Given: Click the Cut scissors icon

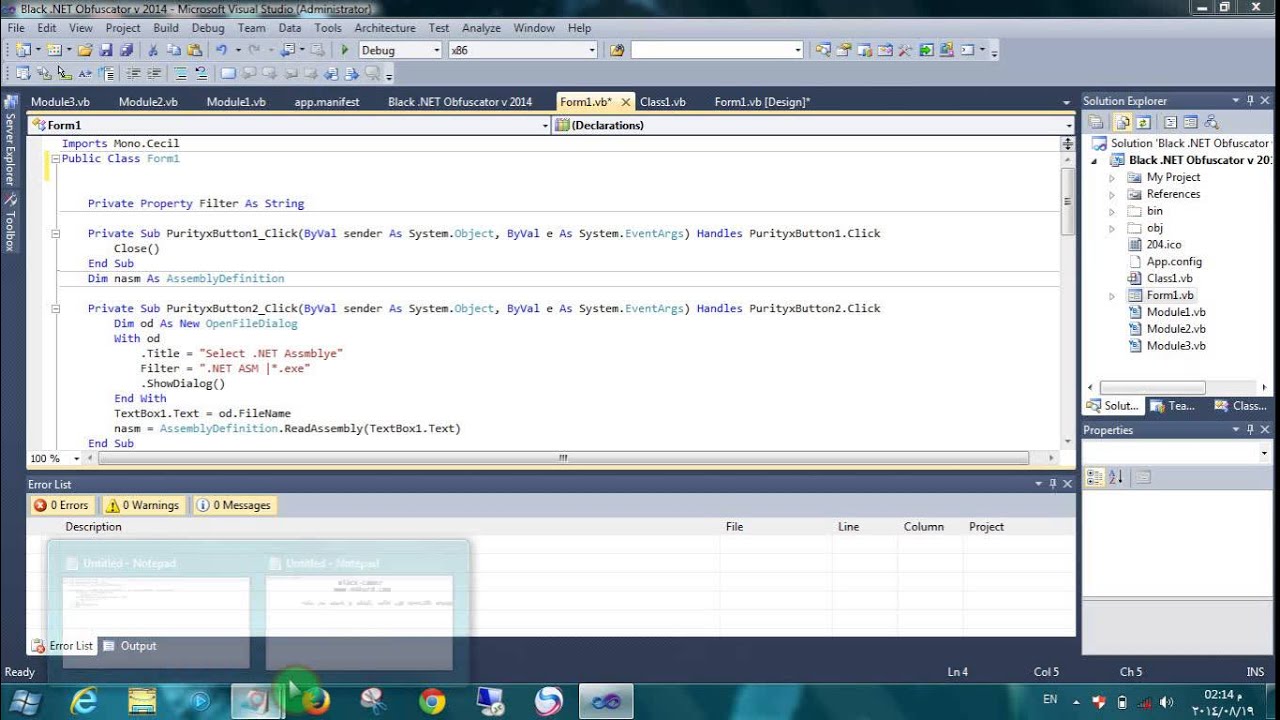Looking at the screenshot, I should [x=153, y=50].
